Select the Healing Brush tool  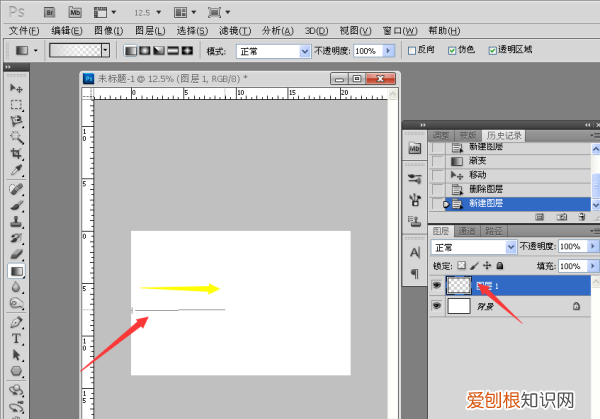[16, 189]
